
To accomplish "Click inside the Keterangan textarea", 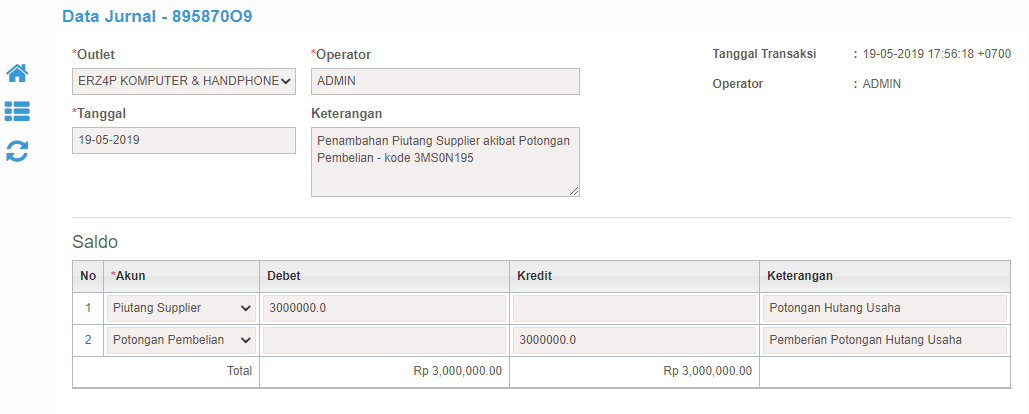I will (445, 162).
